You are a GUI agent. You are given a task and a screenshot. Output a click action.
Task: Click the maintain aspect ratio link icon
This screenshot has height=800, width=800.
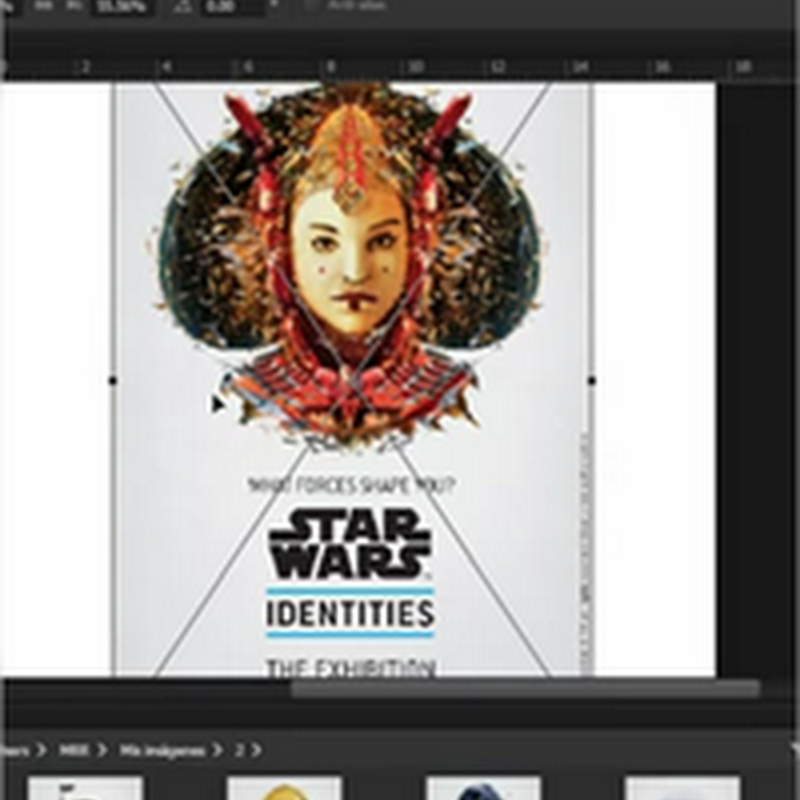(x=45, y=6)
